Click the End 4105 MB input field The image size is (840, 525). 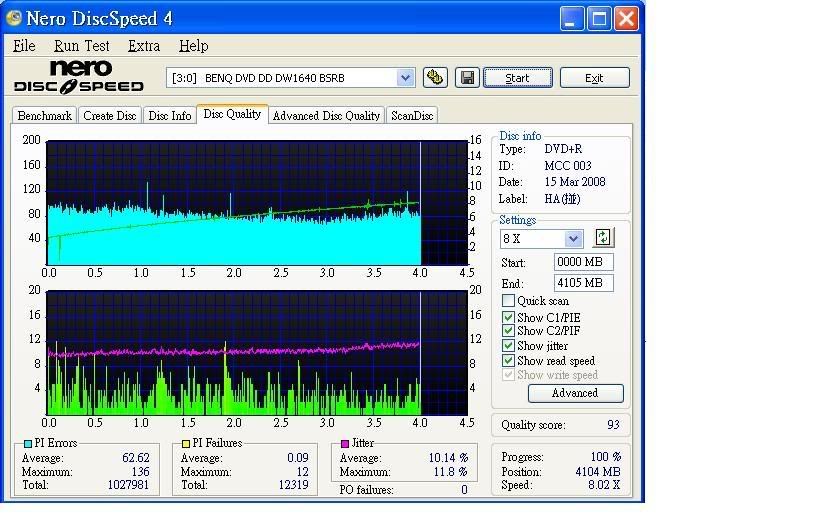pyautogui.click(x=583, y=283)
